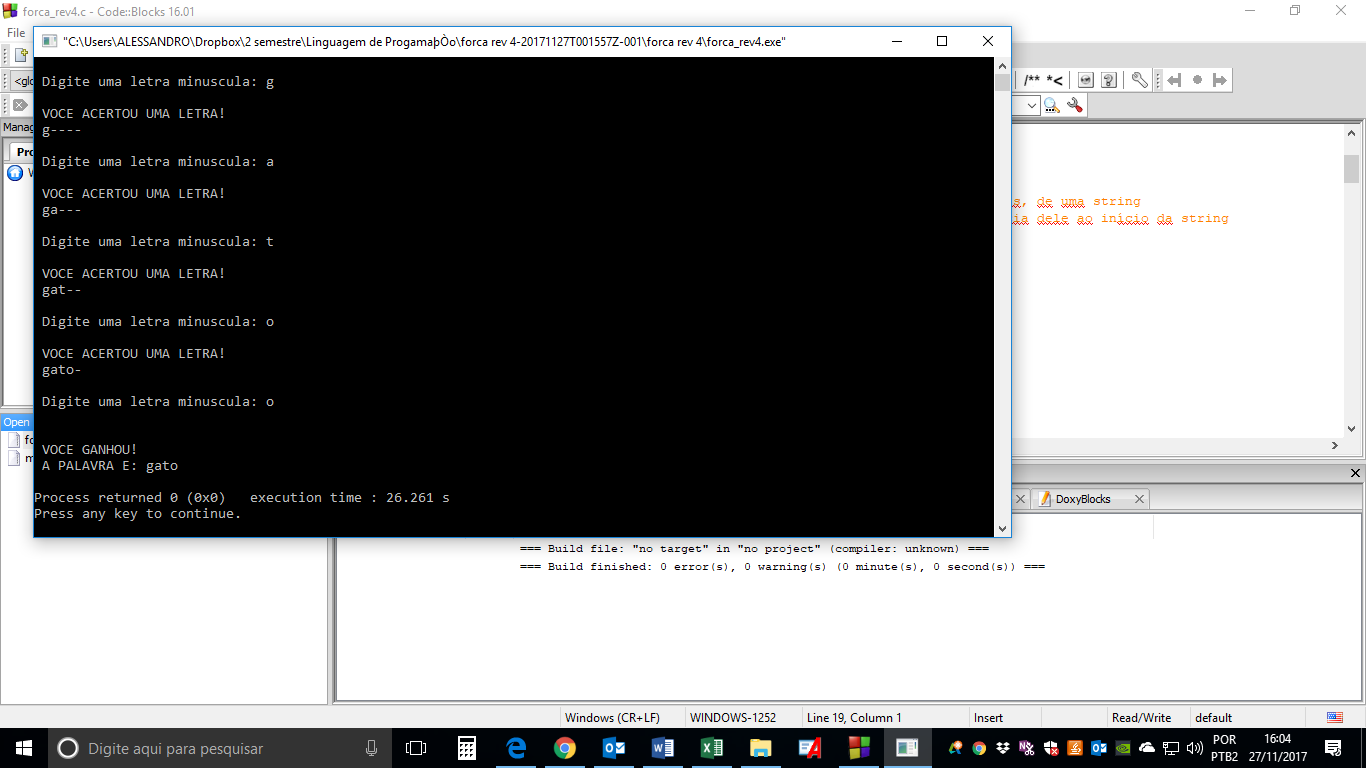1366x768 pixels.
Task: Click 'default' in the status bar
Action: click(x=1213, y=718)
